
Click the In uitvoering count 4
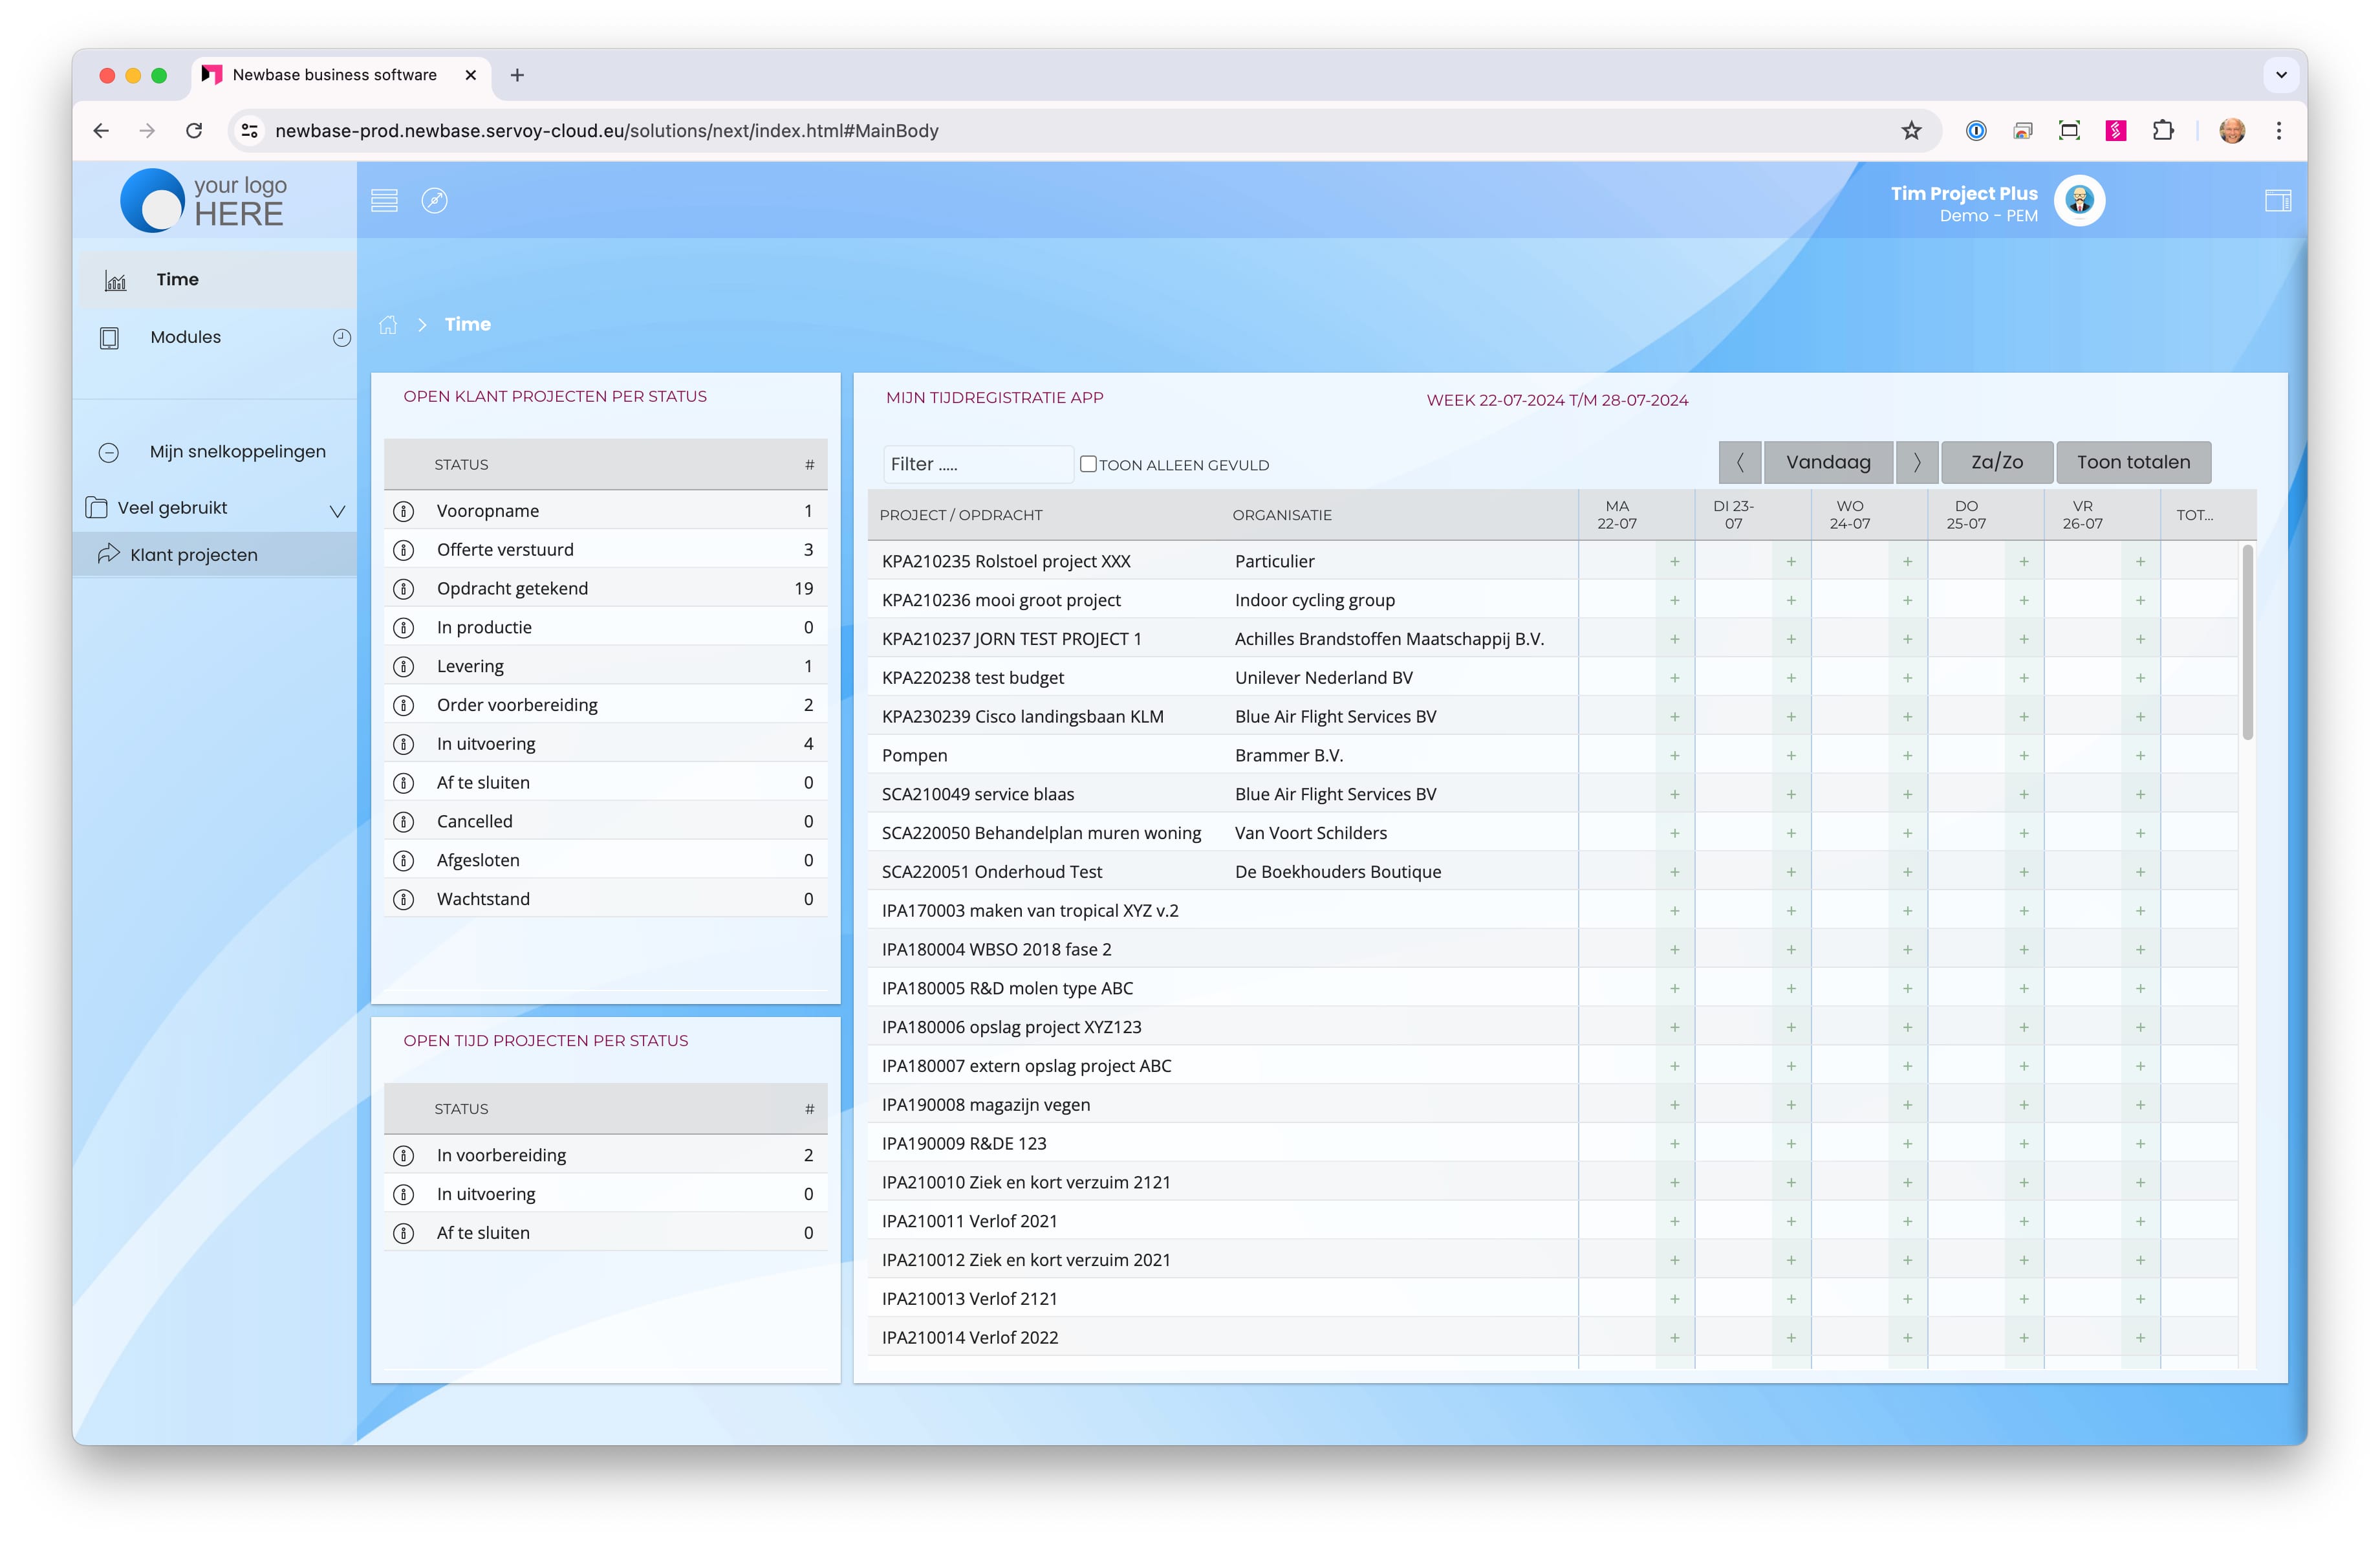(808, 744)
